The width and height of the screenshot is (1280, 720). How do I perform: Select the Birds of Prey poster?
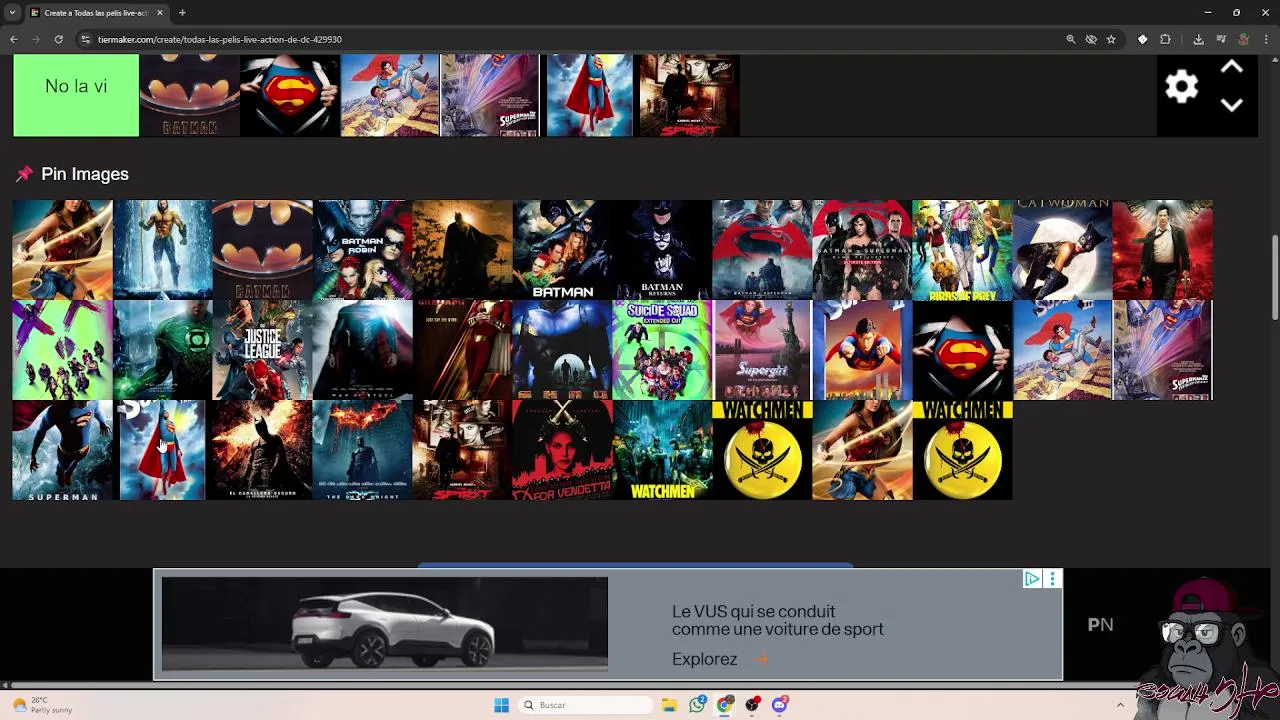point(962,250)
